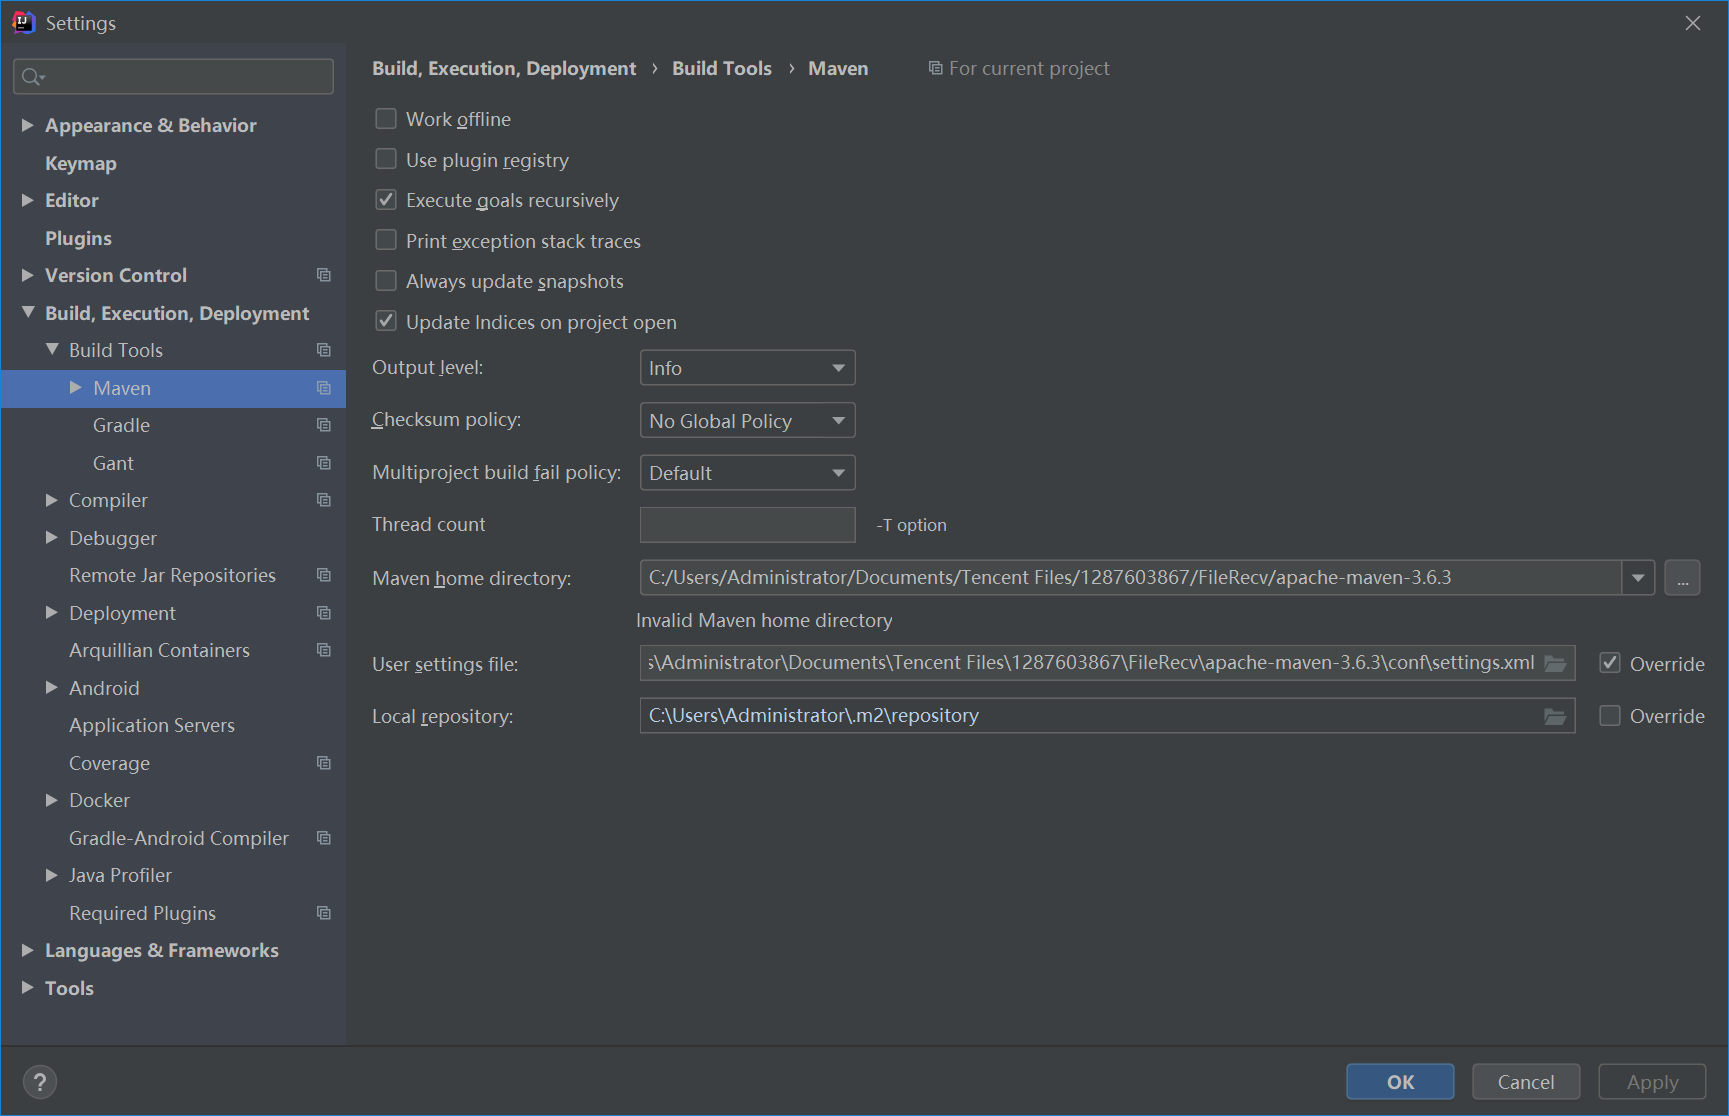Screen dimensions: 1729x1116
Task: Open the Maven home directory dropdown arrow
Action: tap(1638, 578)
